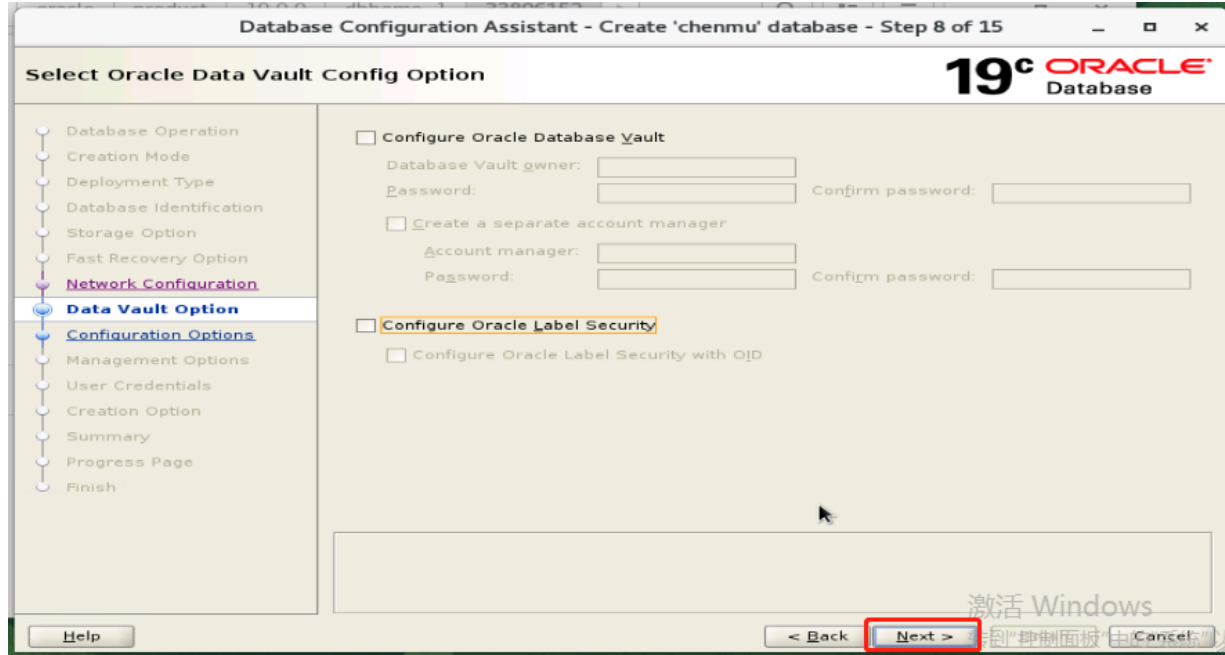Select Management Options step in sidebar

157,360
